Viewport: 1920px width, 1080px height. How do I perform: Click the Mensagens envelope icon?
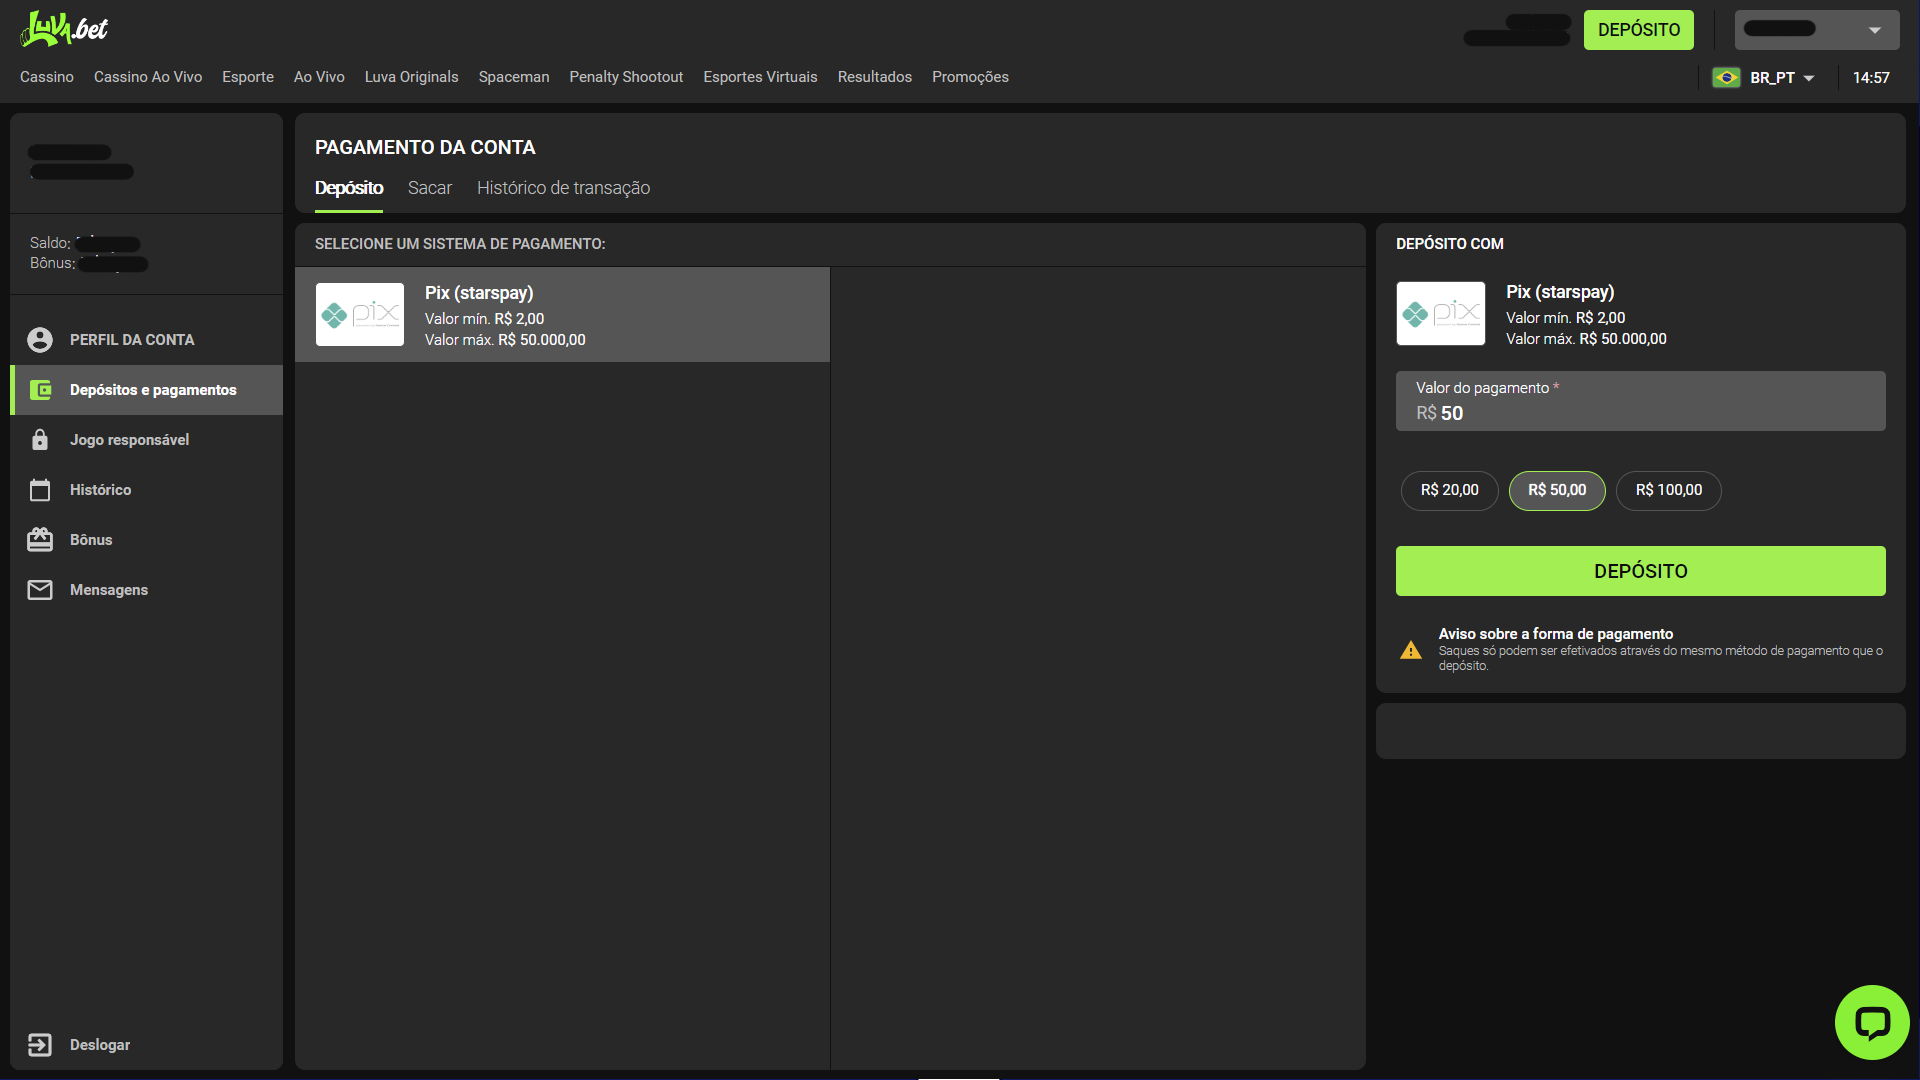[x=40, y=590]
